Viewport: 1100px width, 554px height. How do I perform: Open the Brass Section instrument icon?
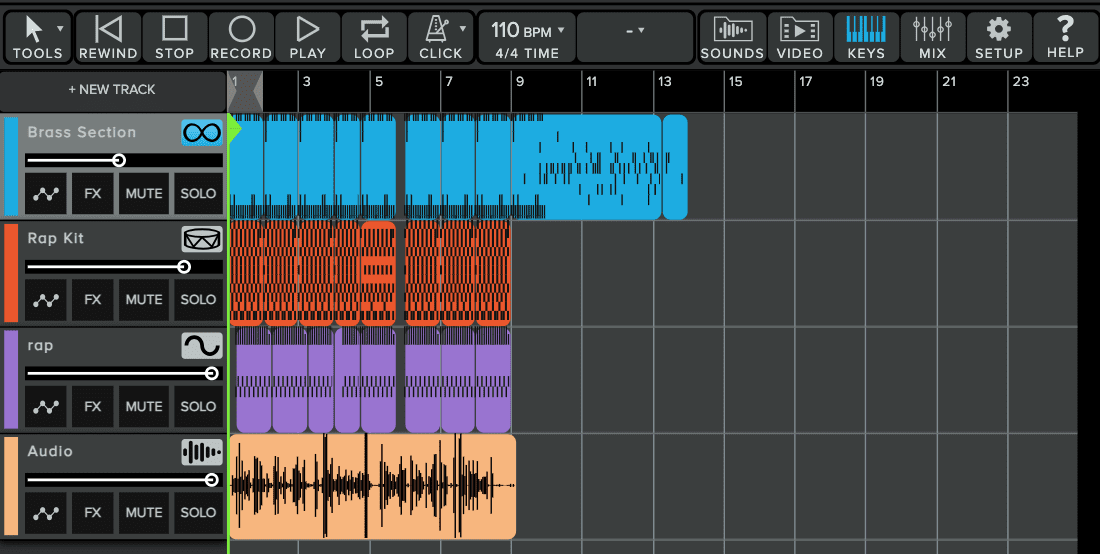tap(201, 132)
